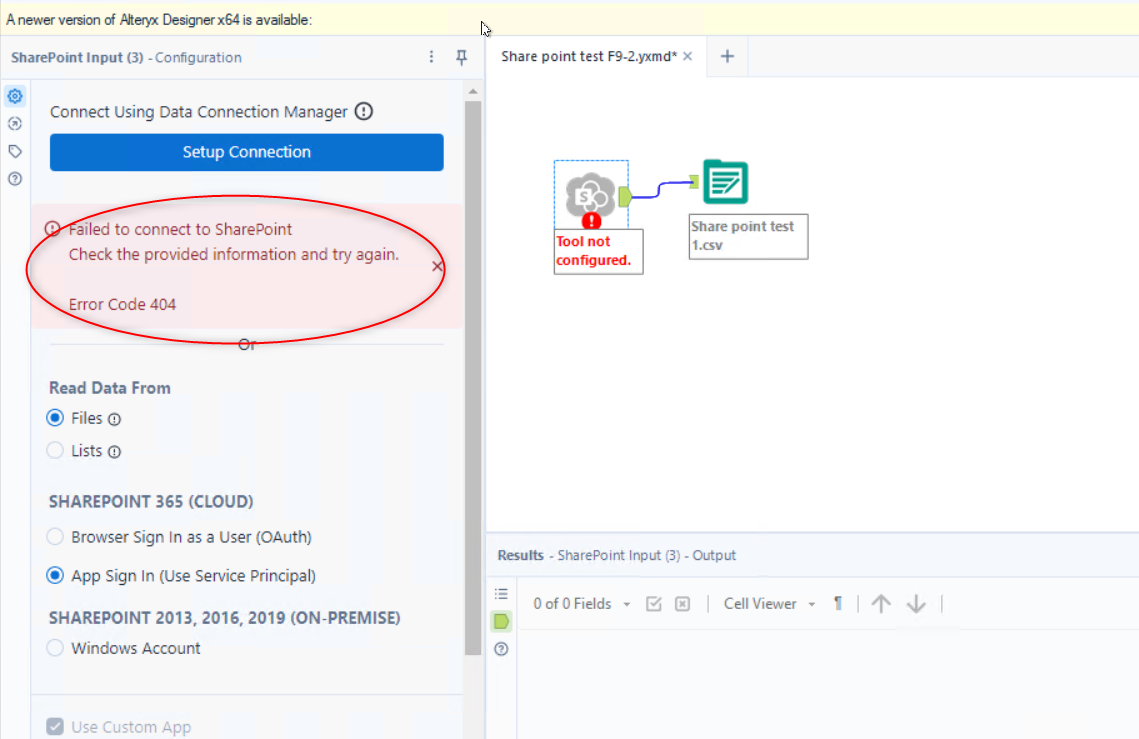Select the Files radio button
1139x739 pixels.
click(x=55, y=418)
